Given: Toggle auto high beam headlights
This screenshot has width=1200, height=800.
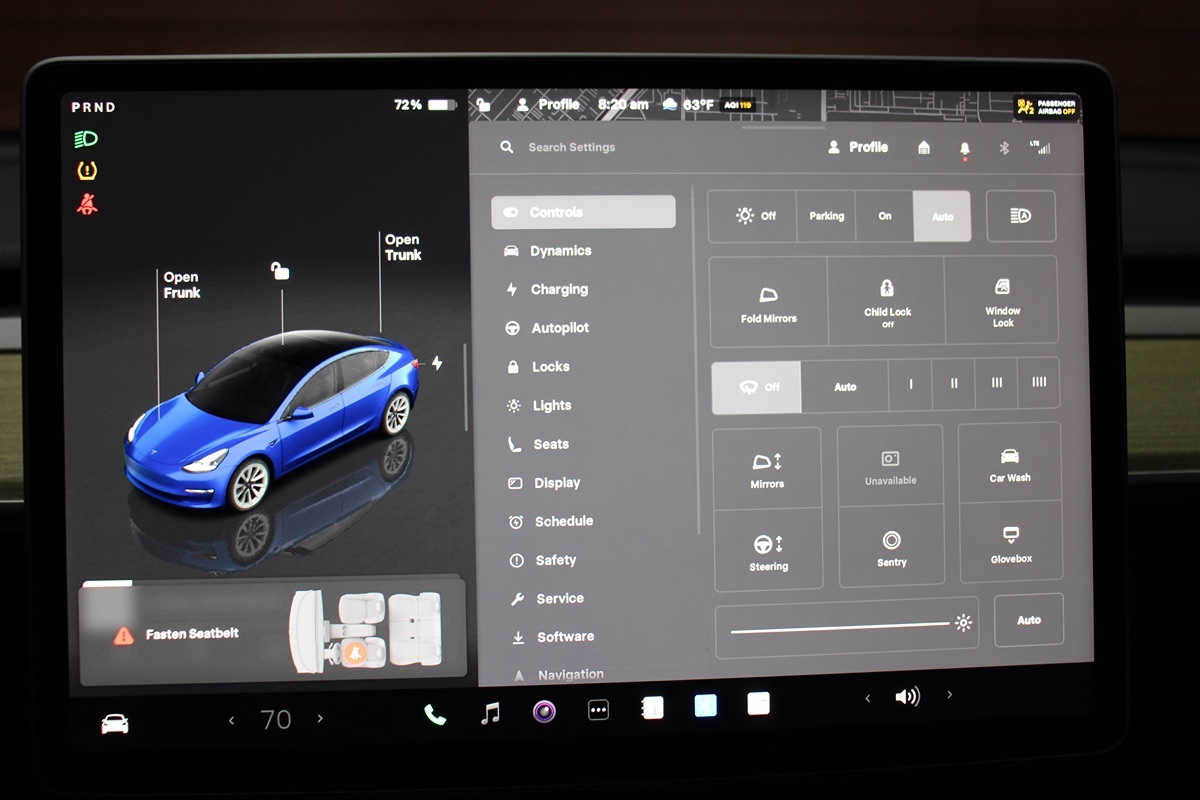Looking at the screenshot, I should point(1020,216).
